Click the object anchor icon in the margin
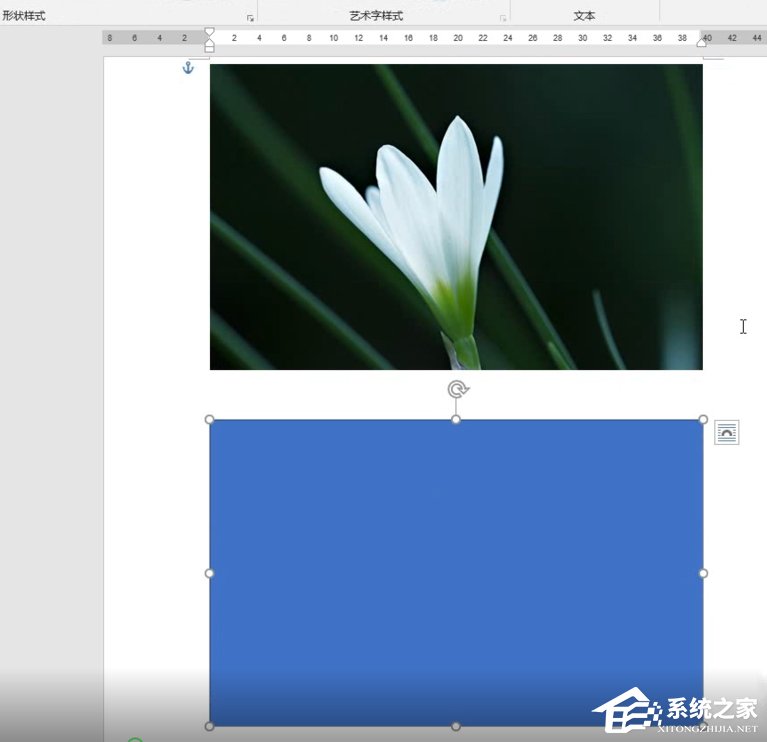This screenshot has height=742, width=767. click(x=187, y=68)
